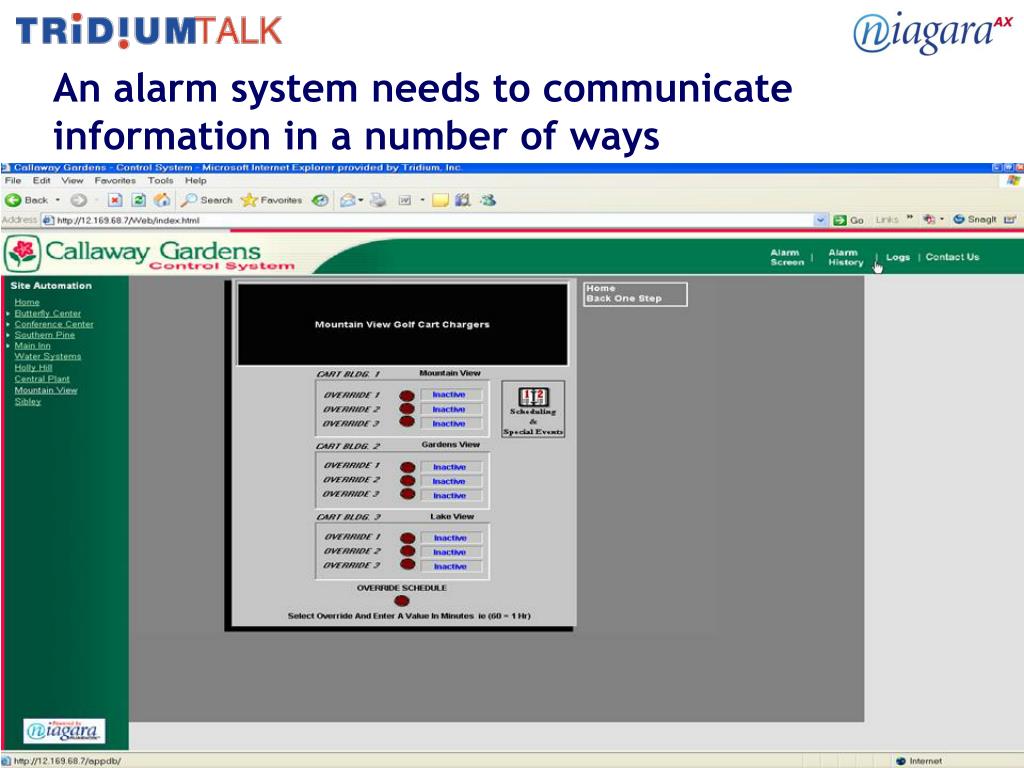Click the plugin toolbar icon beside SnagIt

pyautogui.click(x=929, y=219)
